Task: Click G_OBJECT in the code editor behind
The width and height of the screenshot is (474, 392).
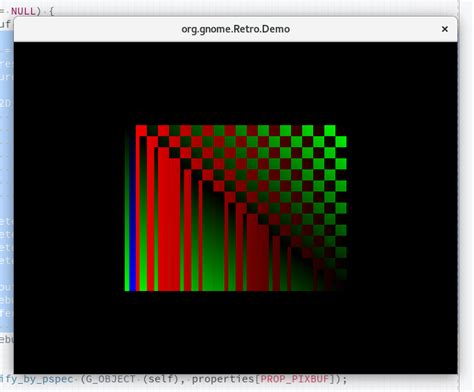Action: pos(109,379)
